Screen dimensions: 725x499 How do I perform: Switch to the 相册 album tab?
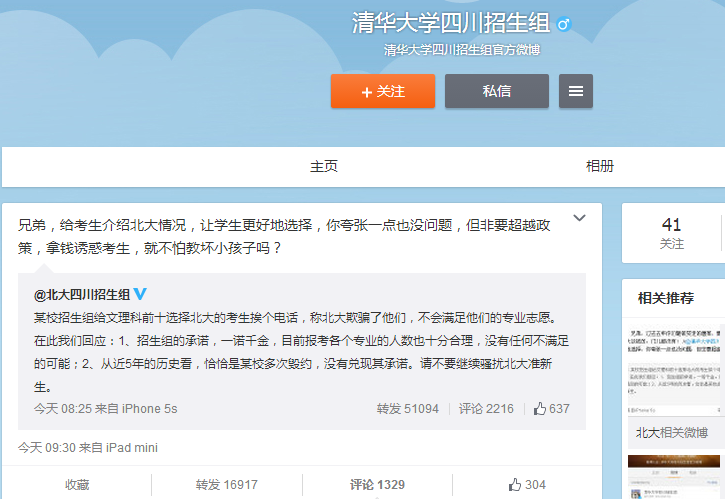point(600,166)
